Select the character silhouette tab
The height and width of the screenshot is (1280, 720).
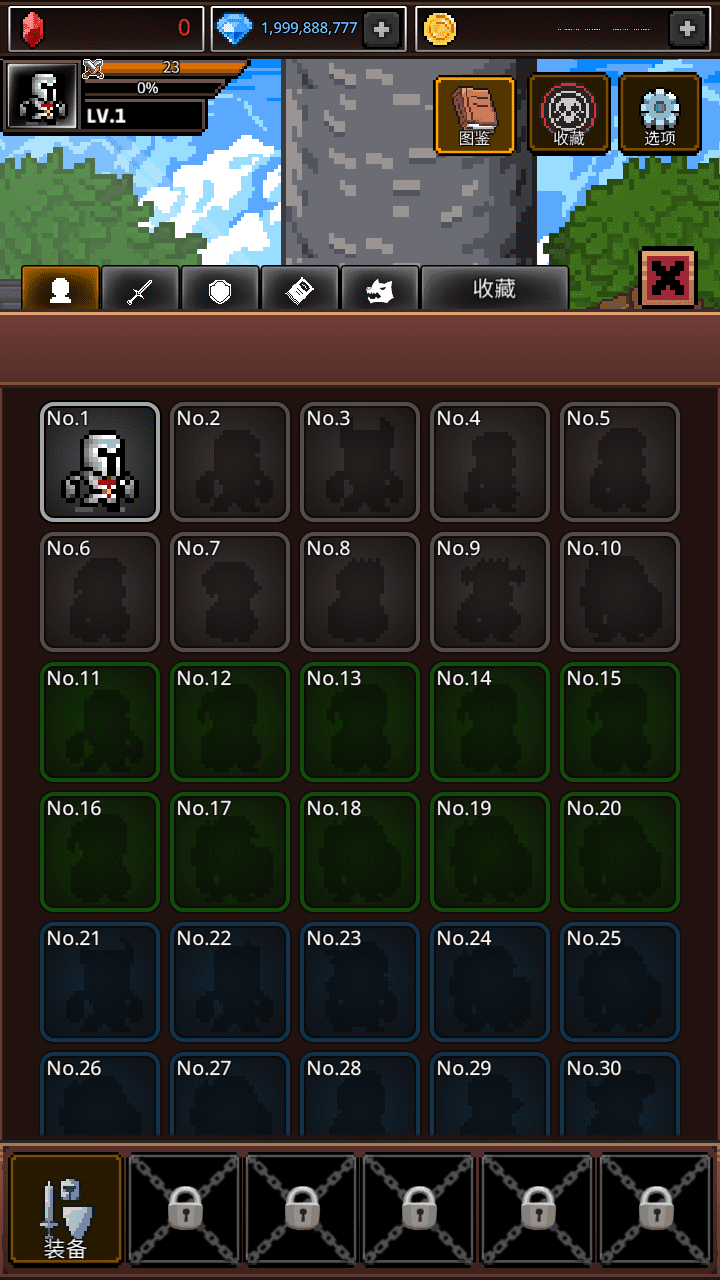pos(60,289)
